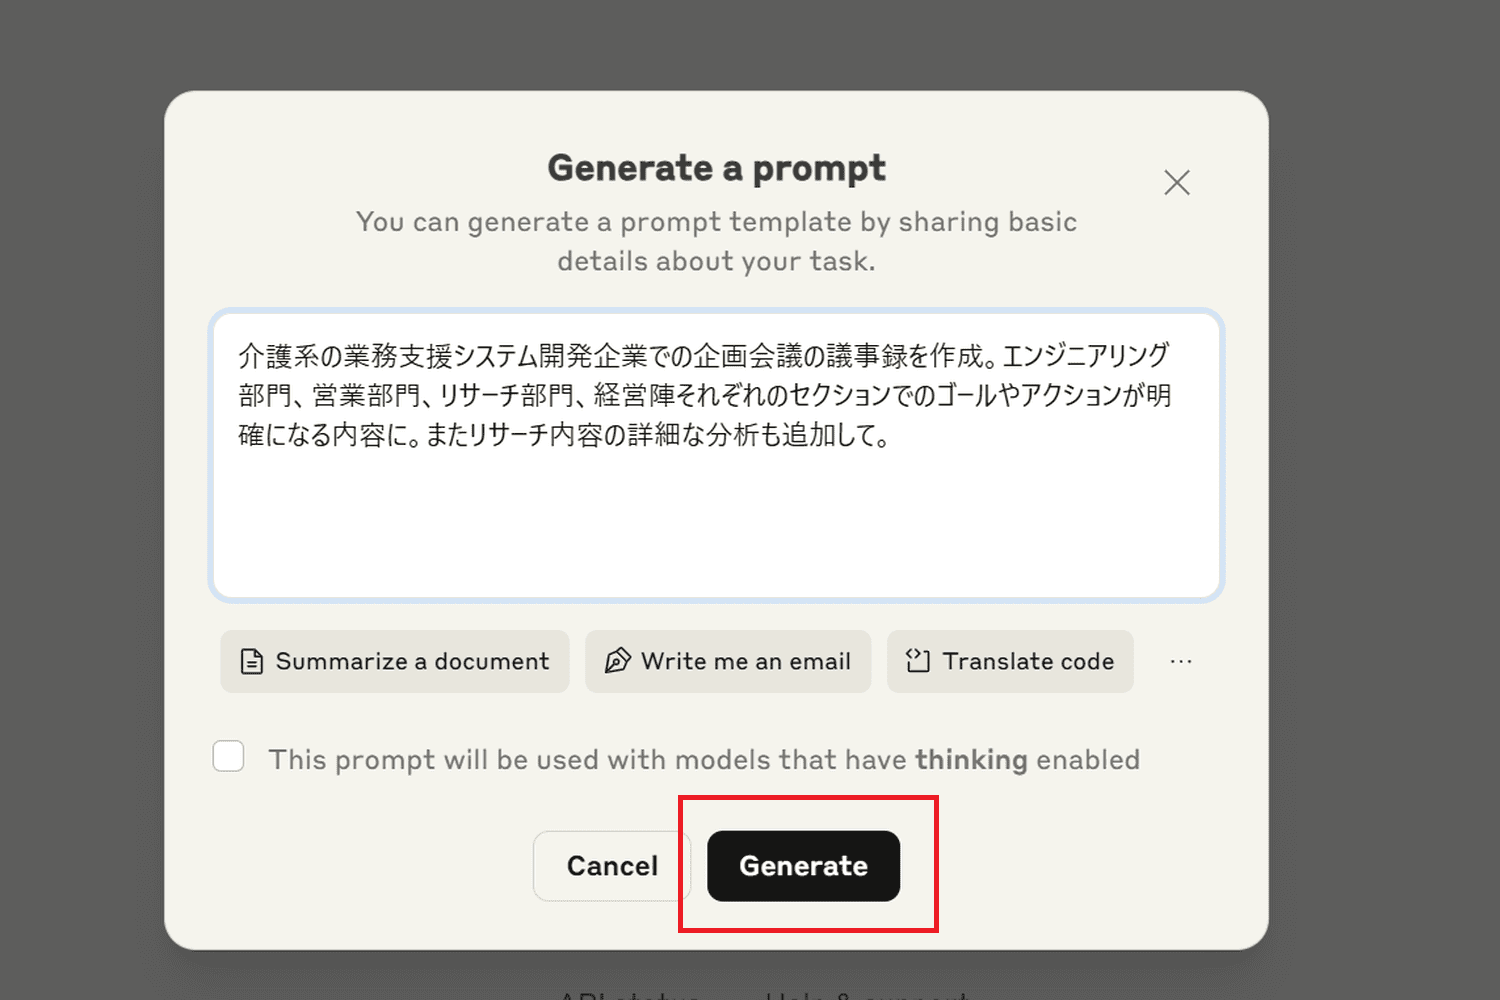Click the thinking-enabled checkbox label text

[590, 760]
